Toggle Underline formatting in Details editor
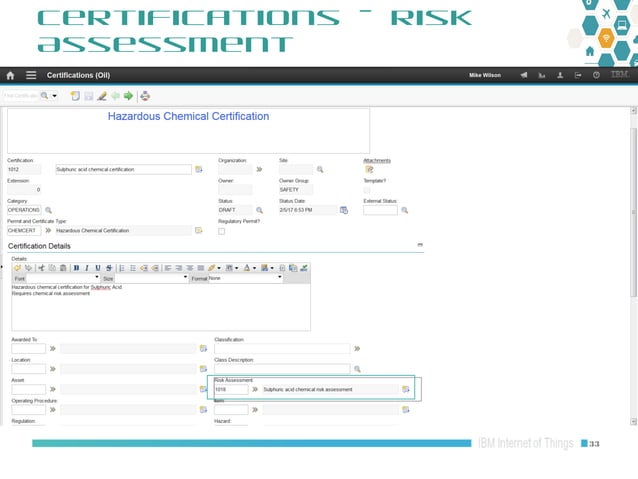The image size is (638, 479). click(x=98, y=268)
